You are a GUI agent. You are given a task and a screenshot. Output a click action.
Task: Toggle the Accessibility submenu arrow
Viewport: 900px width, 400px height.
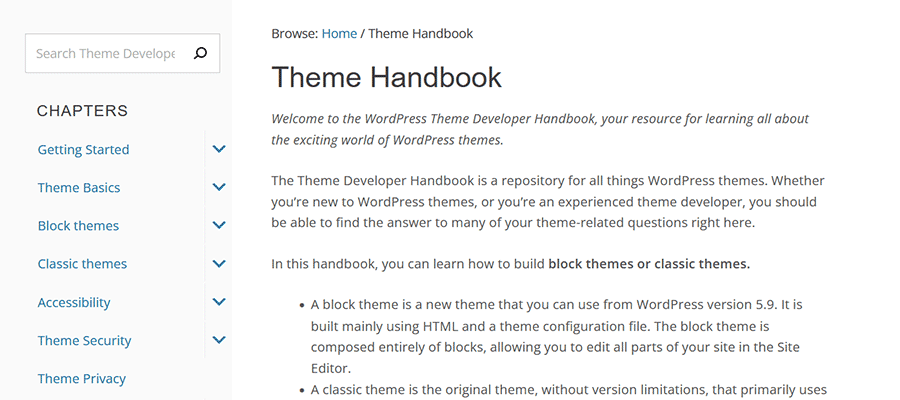click(x=219, y=302)
